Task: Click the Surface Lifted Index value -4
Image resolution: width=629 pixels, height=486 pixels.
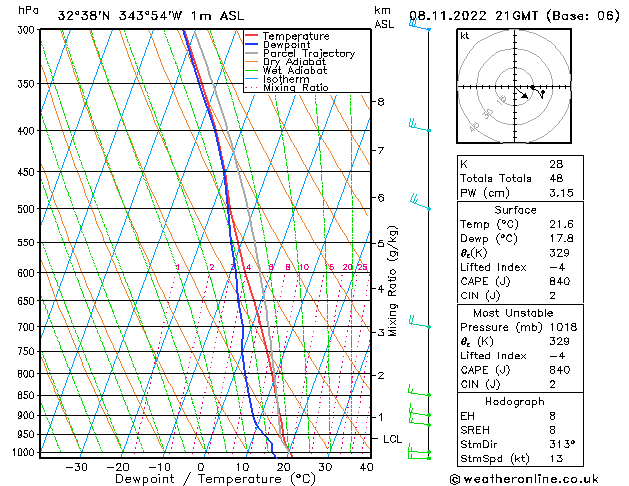Action: click(557, 267)
